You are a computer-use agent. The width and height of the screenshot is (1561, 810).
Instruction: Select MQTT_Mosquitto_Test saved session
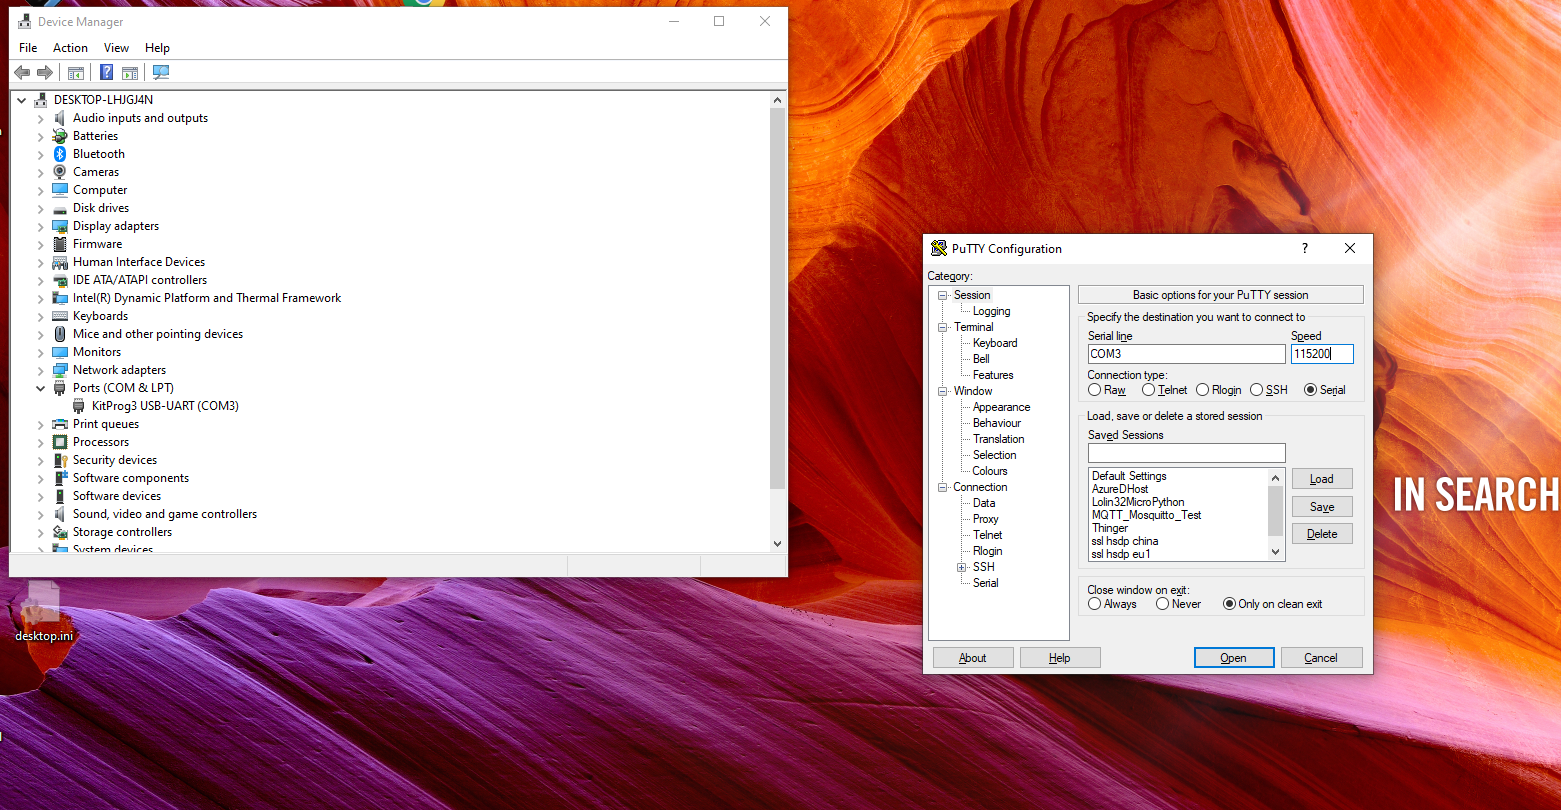pos(1146,515)
